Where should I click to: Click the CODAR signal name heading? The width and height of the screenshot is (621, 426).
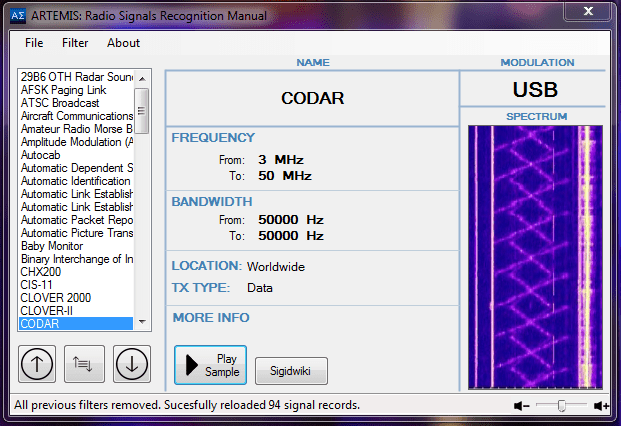click(312, 98)
